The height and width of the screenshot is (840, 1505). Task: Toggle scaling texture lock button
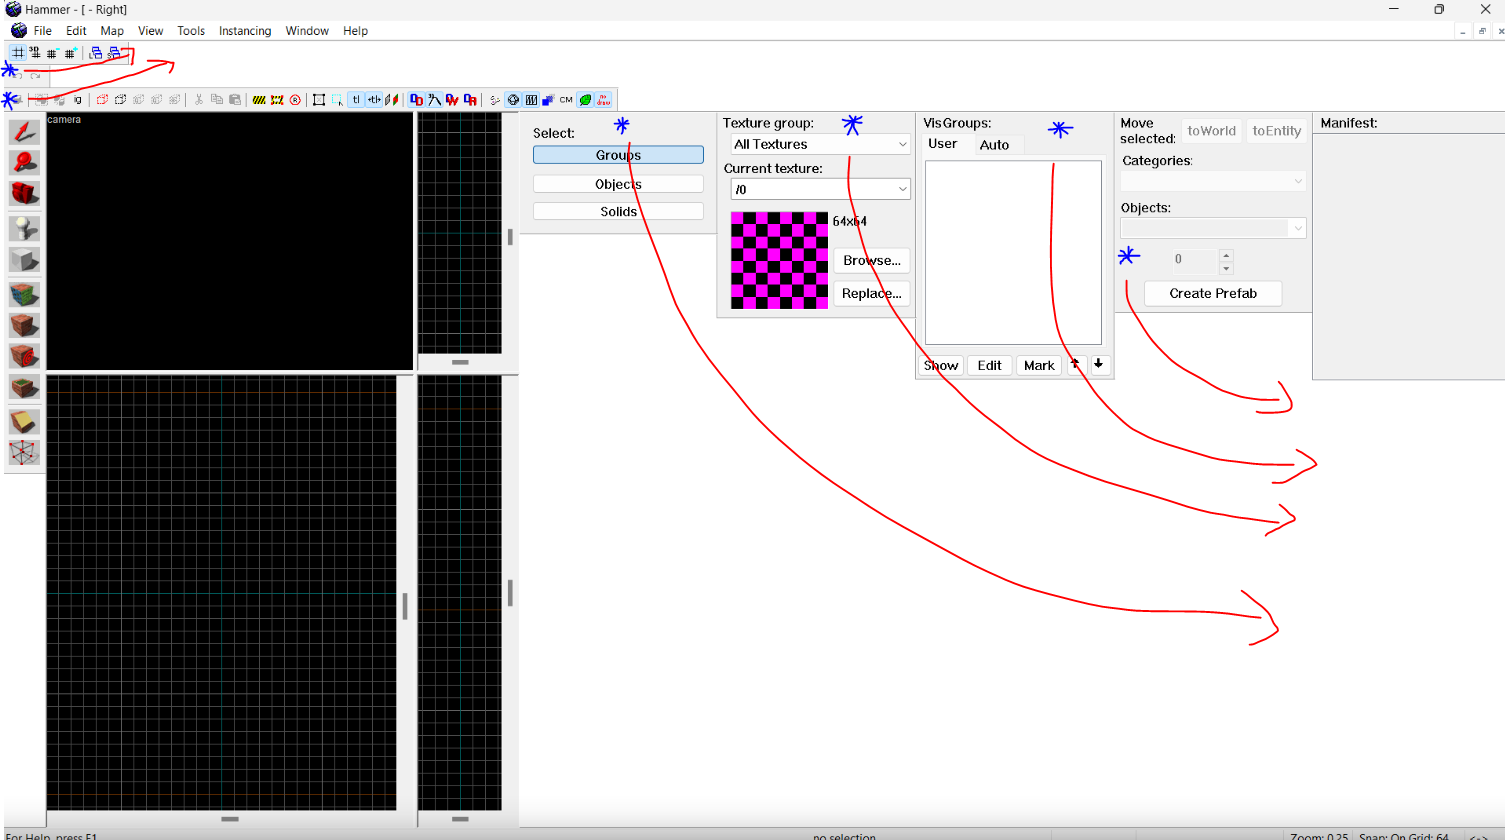[373, 100]
